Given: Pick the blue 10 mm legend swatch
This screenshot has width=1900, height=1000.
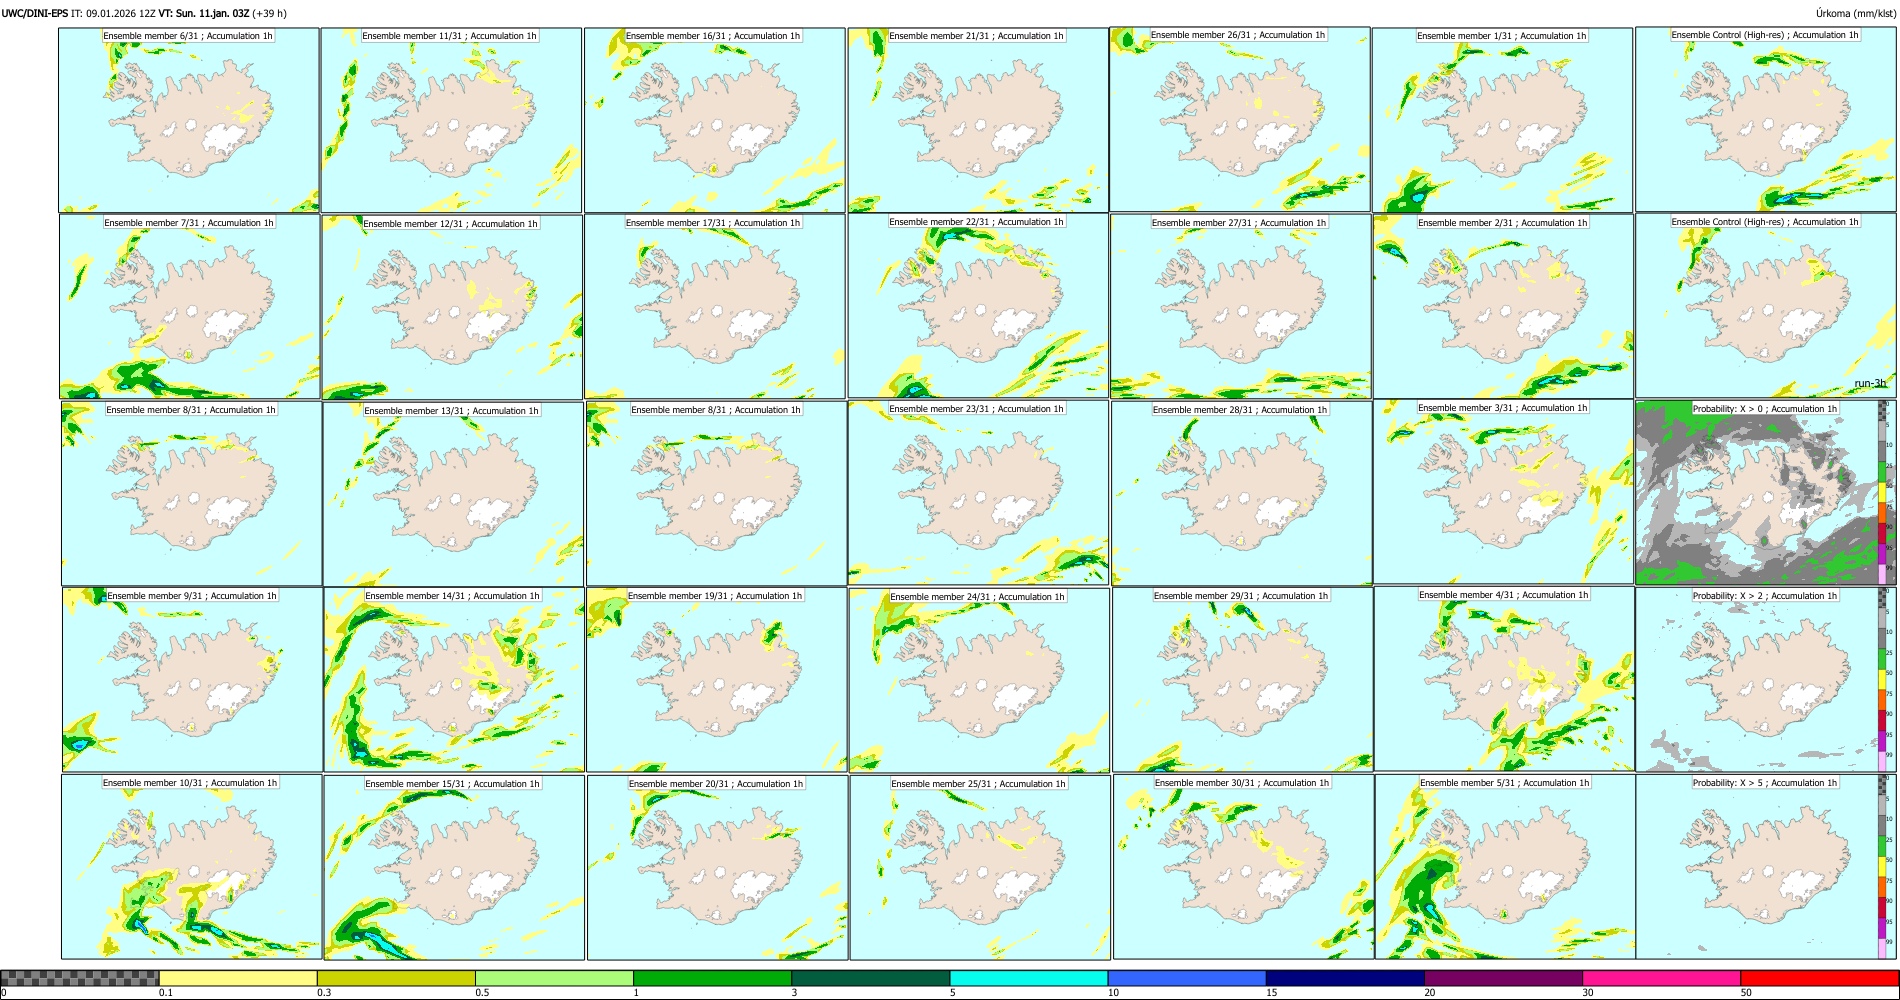Looking at the screenshot, I should click(1187, 978).
